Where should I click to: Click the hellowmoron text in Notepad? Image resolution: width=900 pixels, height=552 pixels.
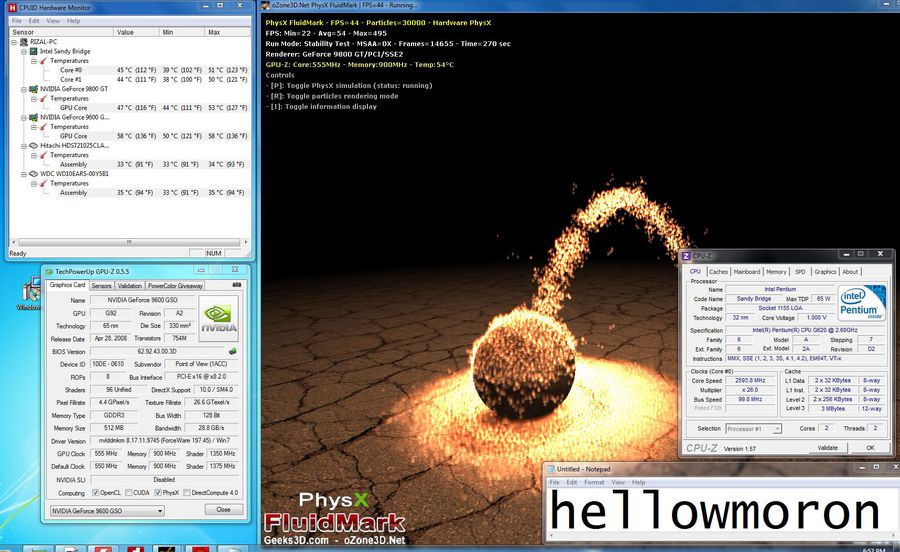[714, 511]
